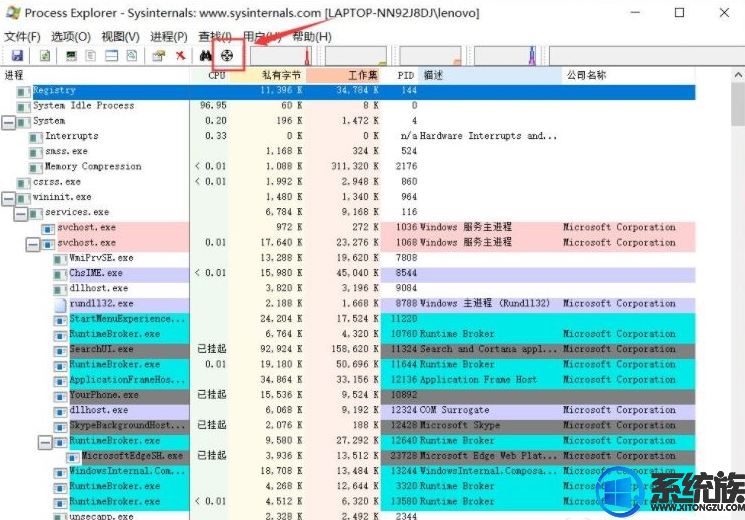Click the vertical scrollbar thumb
The height and width of the screenshot is (520, 745).
click(x=738, y=104)
